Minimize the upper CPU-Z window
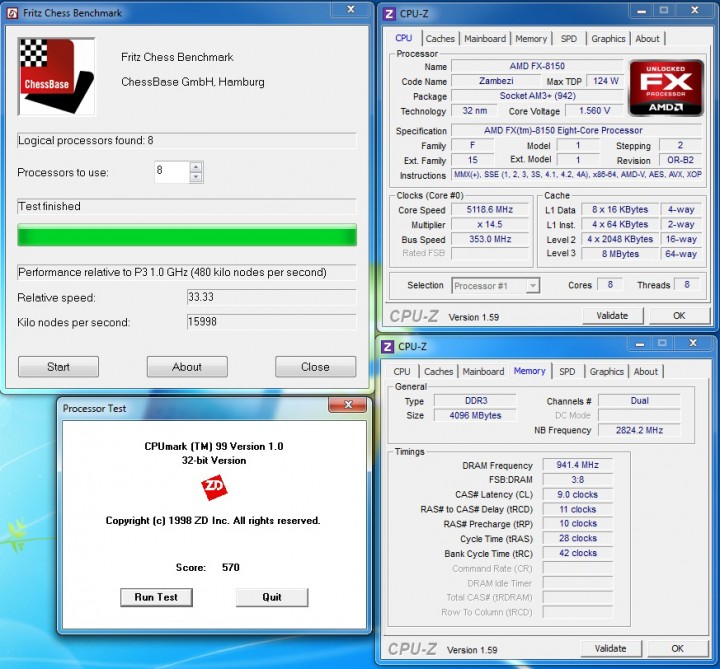 [641, 11]
